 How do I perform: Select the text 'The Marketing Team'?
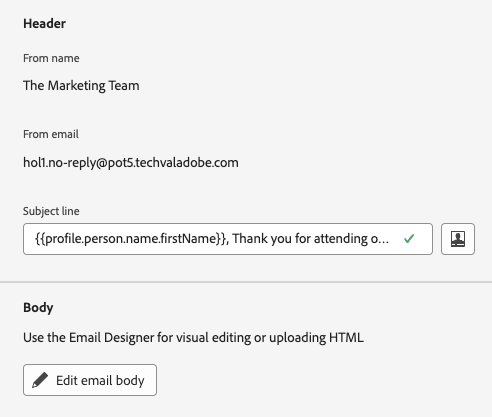coord(81,86)
